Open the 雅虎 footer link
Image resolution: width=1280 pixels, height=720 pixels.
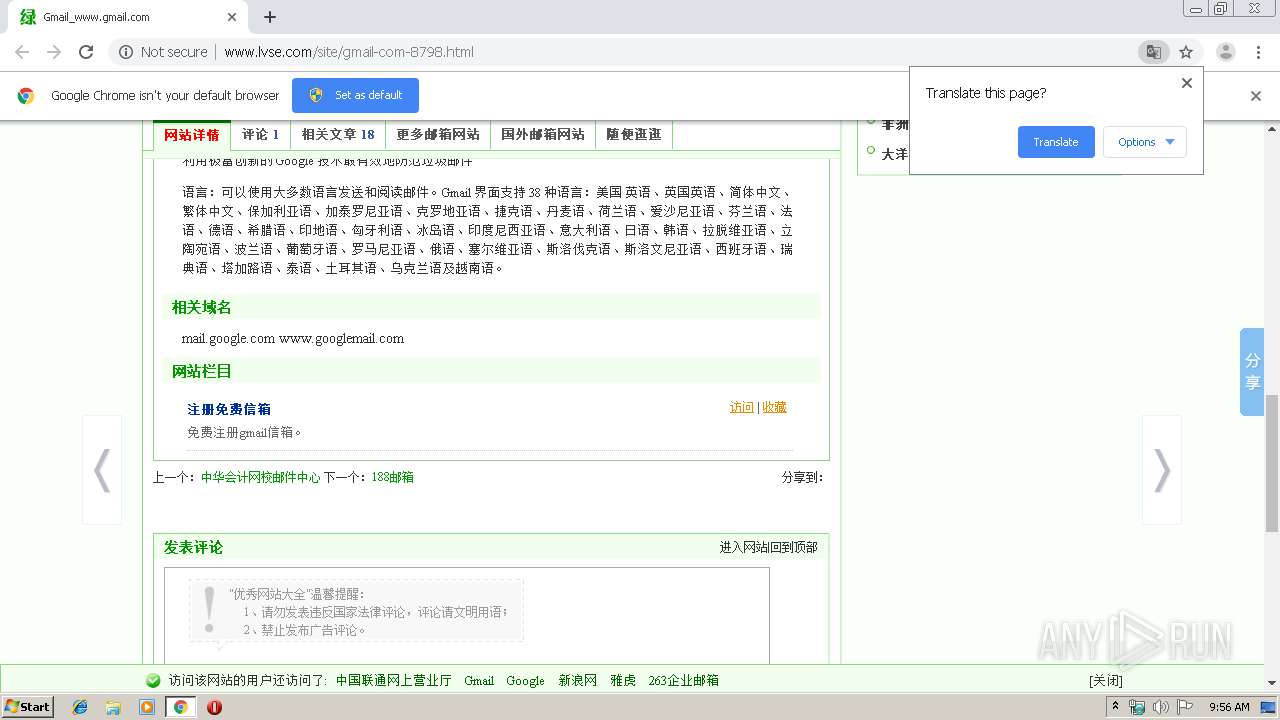[623, 680]
